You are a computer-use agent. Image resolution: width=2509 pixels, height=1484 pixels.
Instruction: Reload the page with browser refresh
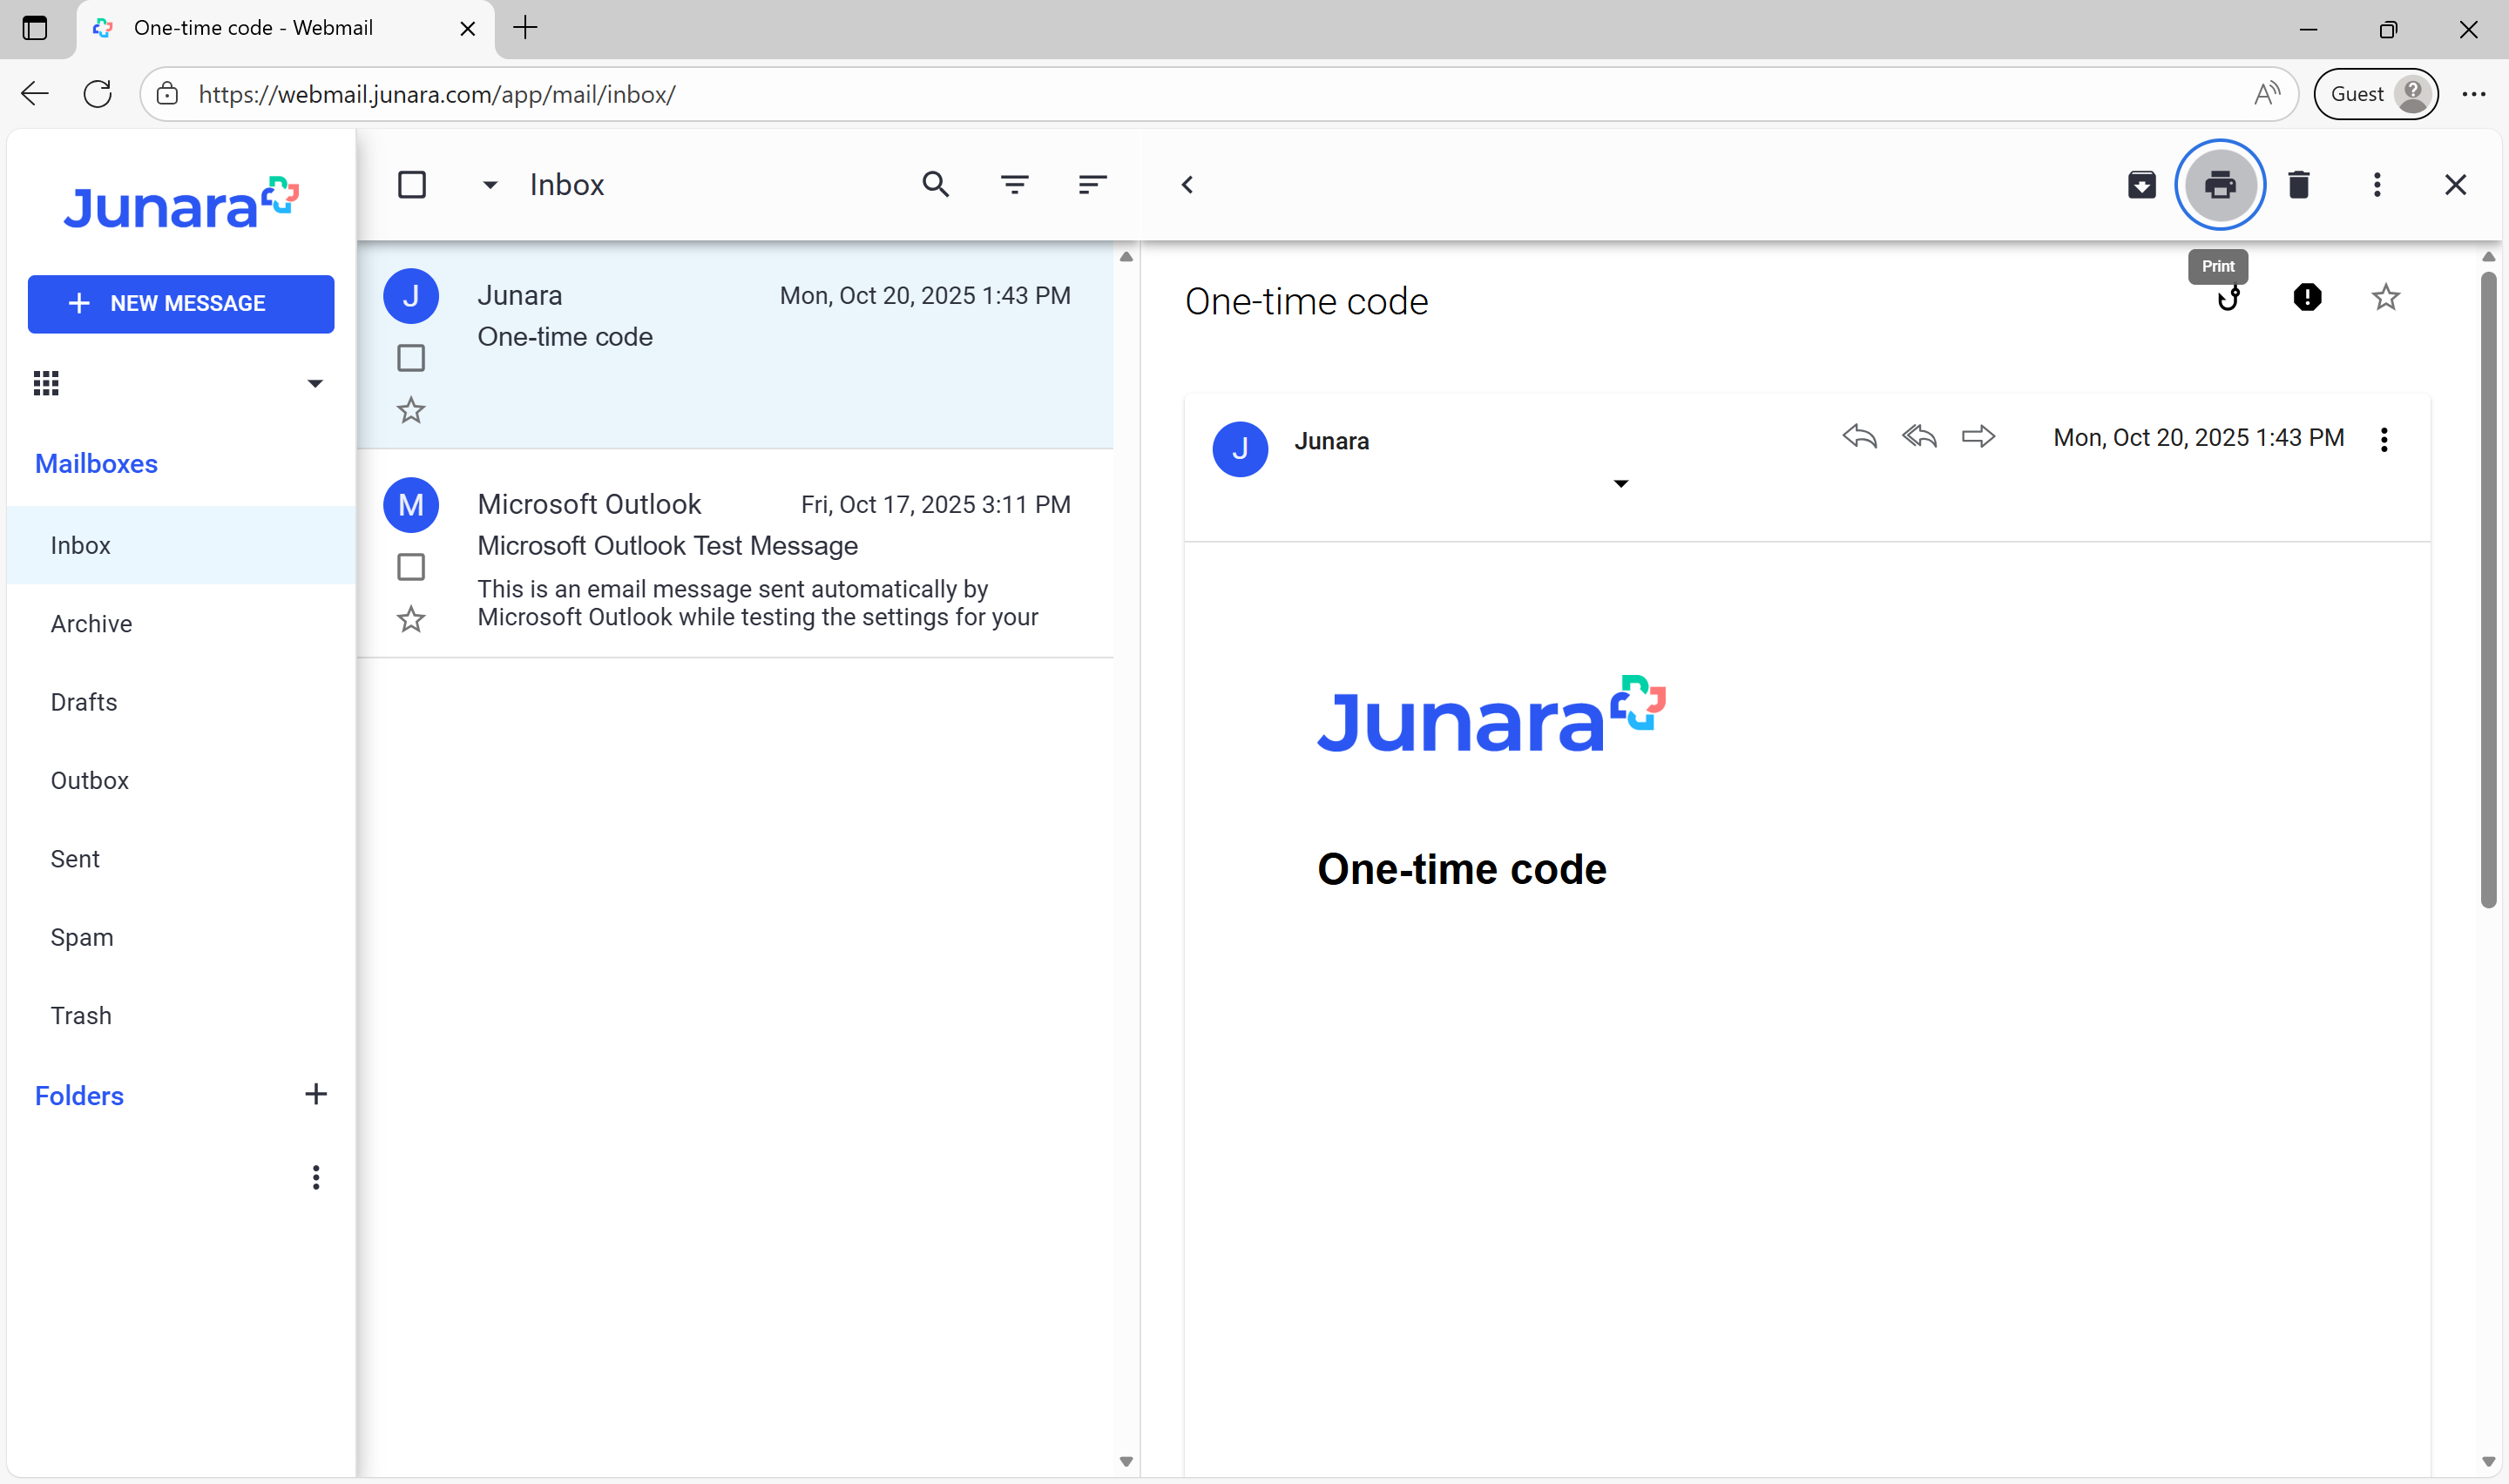click(97, 94)
